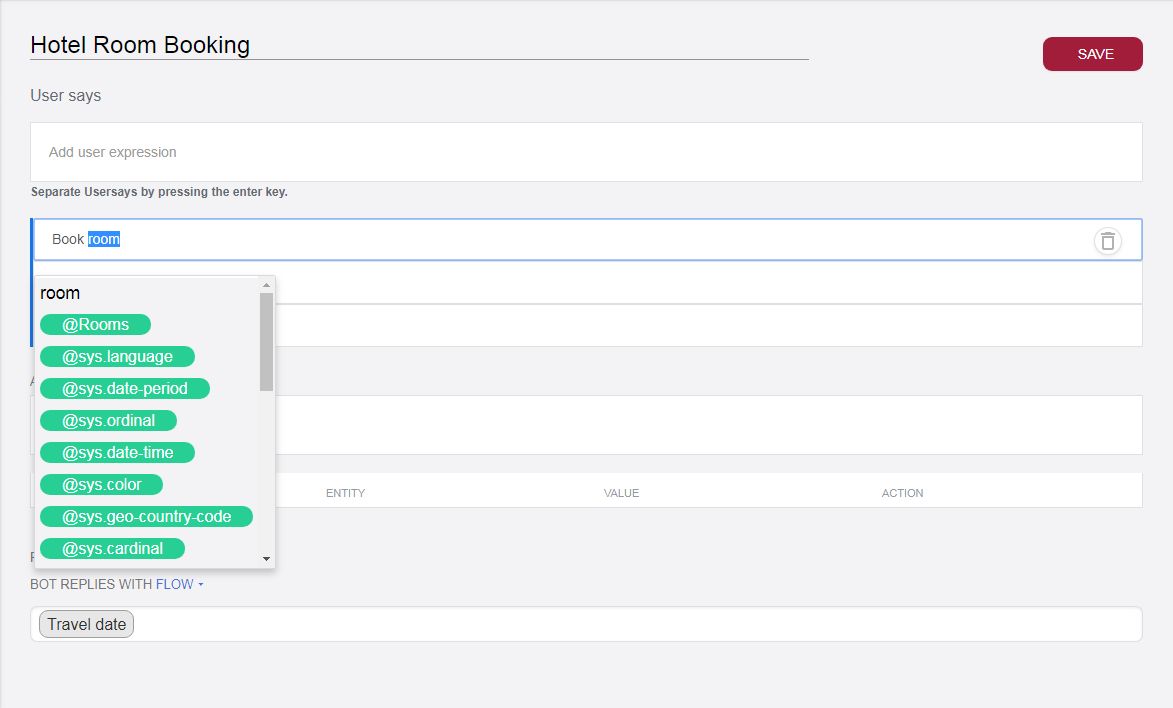
Task: Choose @sys.language entity option
Action: (117, 356)
